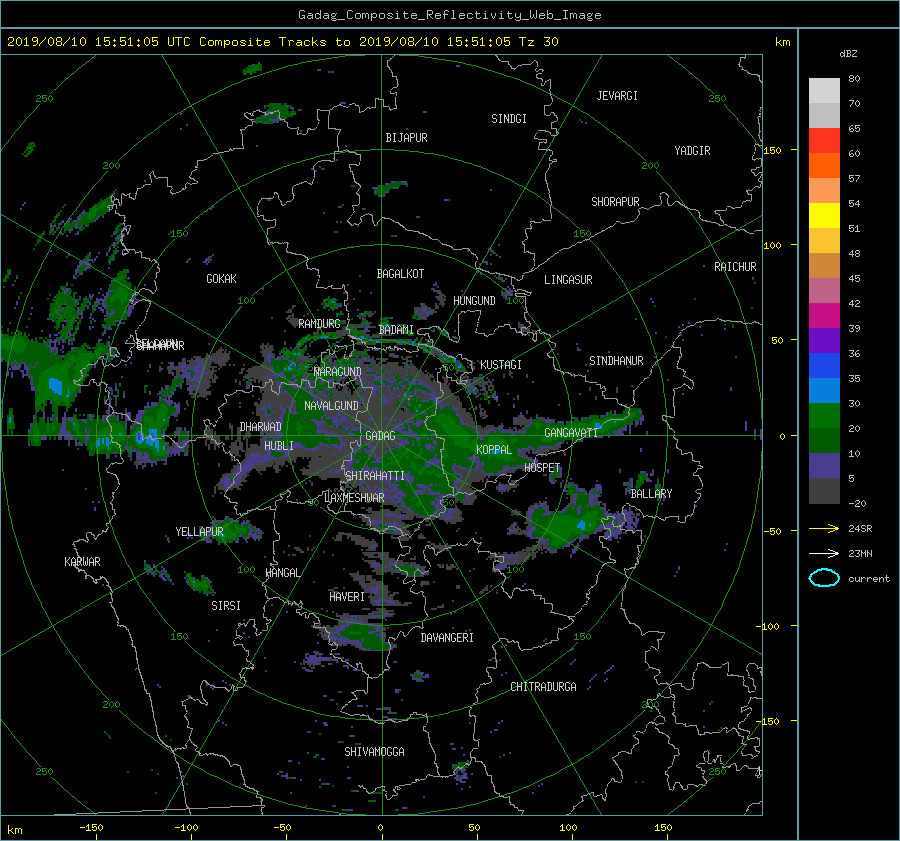
Task: Click the KARWAR city label
Action: 82,562
